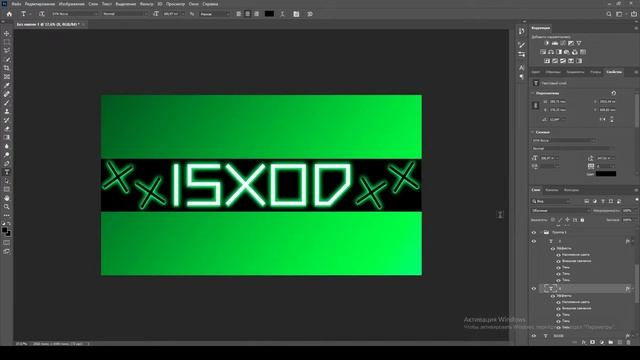Add Brightness/Contrast adjustment

tap(547, 43)
